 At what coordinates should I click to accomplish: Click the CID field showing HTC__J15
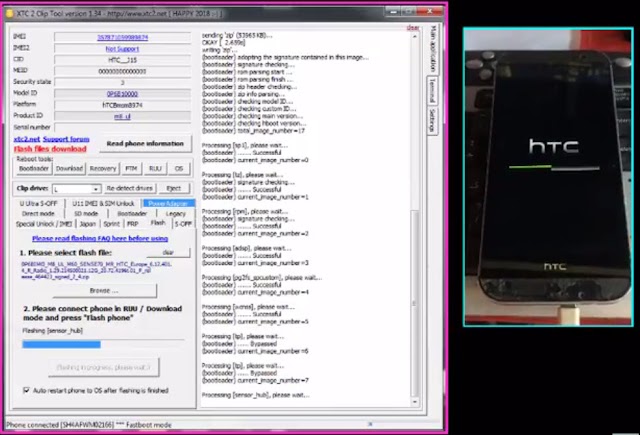[x=122, y=60]
